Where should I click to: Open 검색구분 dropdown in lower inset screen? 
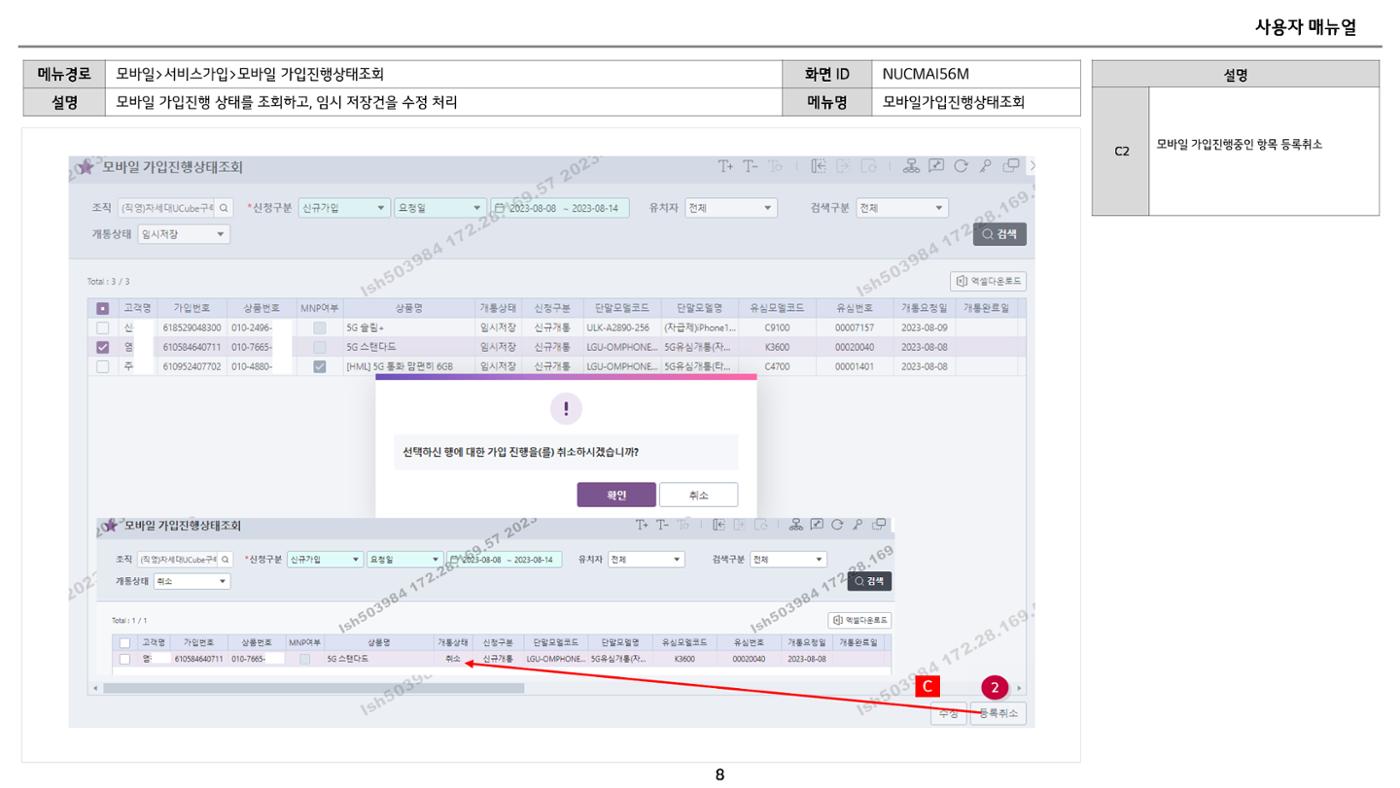click(789, 559)
